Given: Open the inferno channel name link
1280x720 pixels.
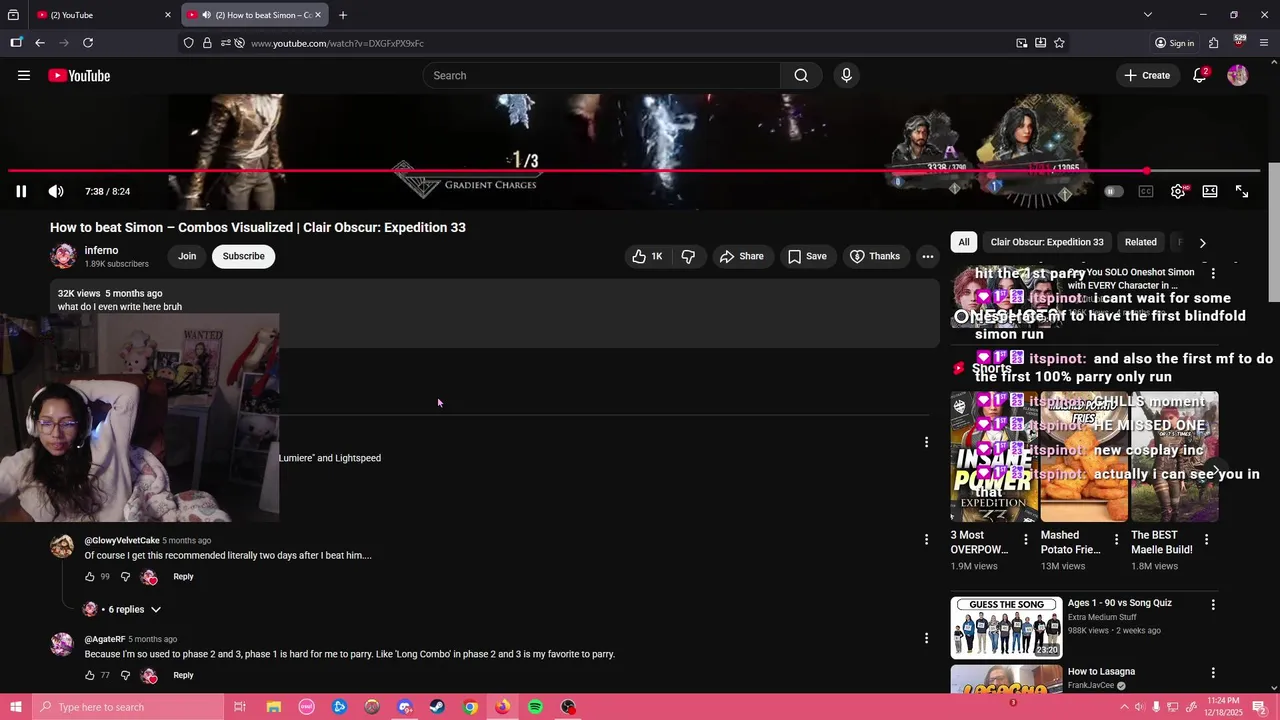Looking at the screenshot, I should coord(102,250).
